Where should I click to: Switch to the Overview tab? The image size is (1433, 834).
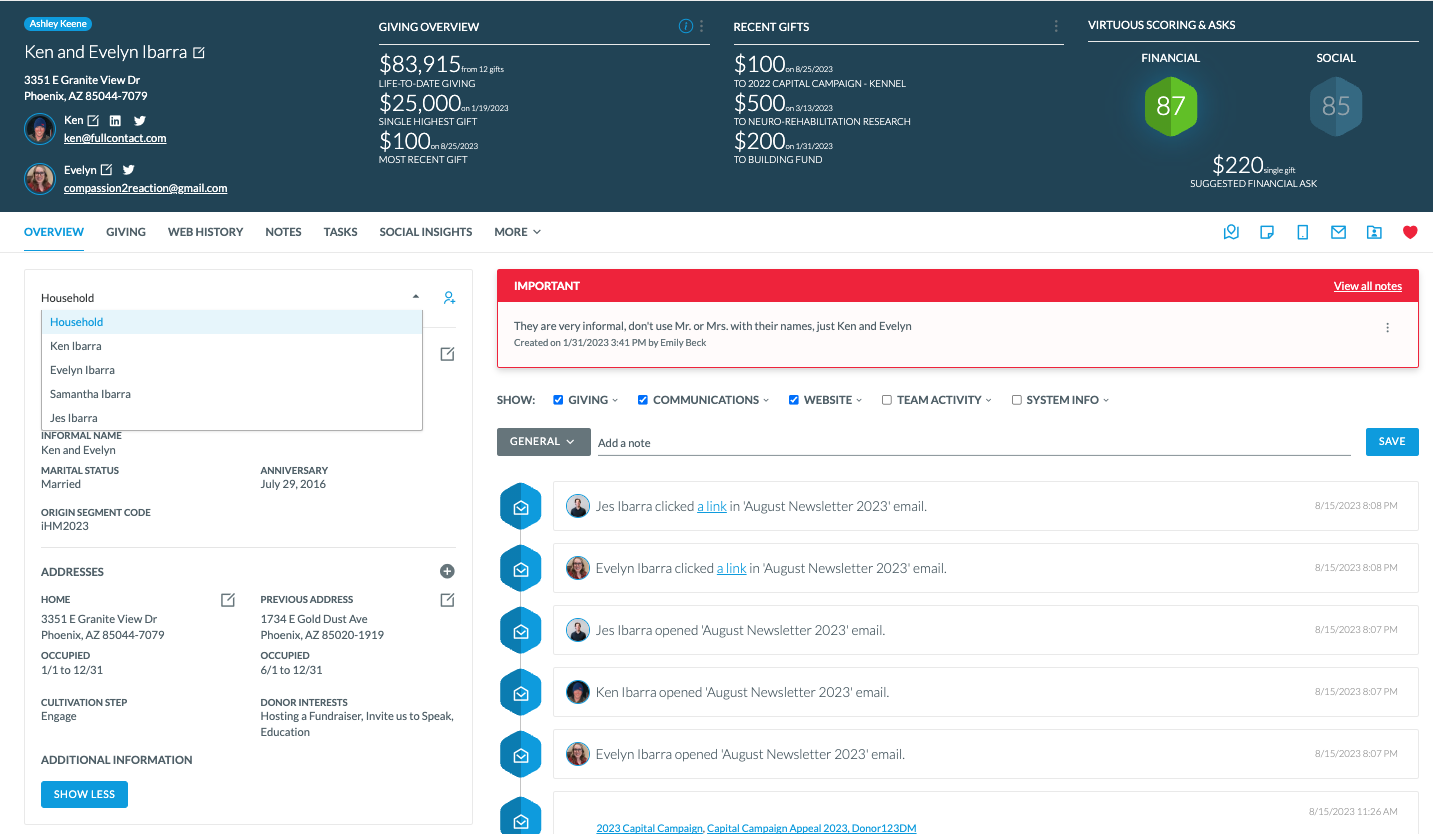click(x=54, y=232)
